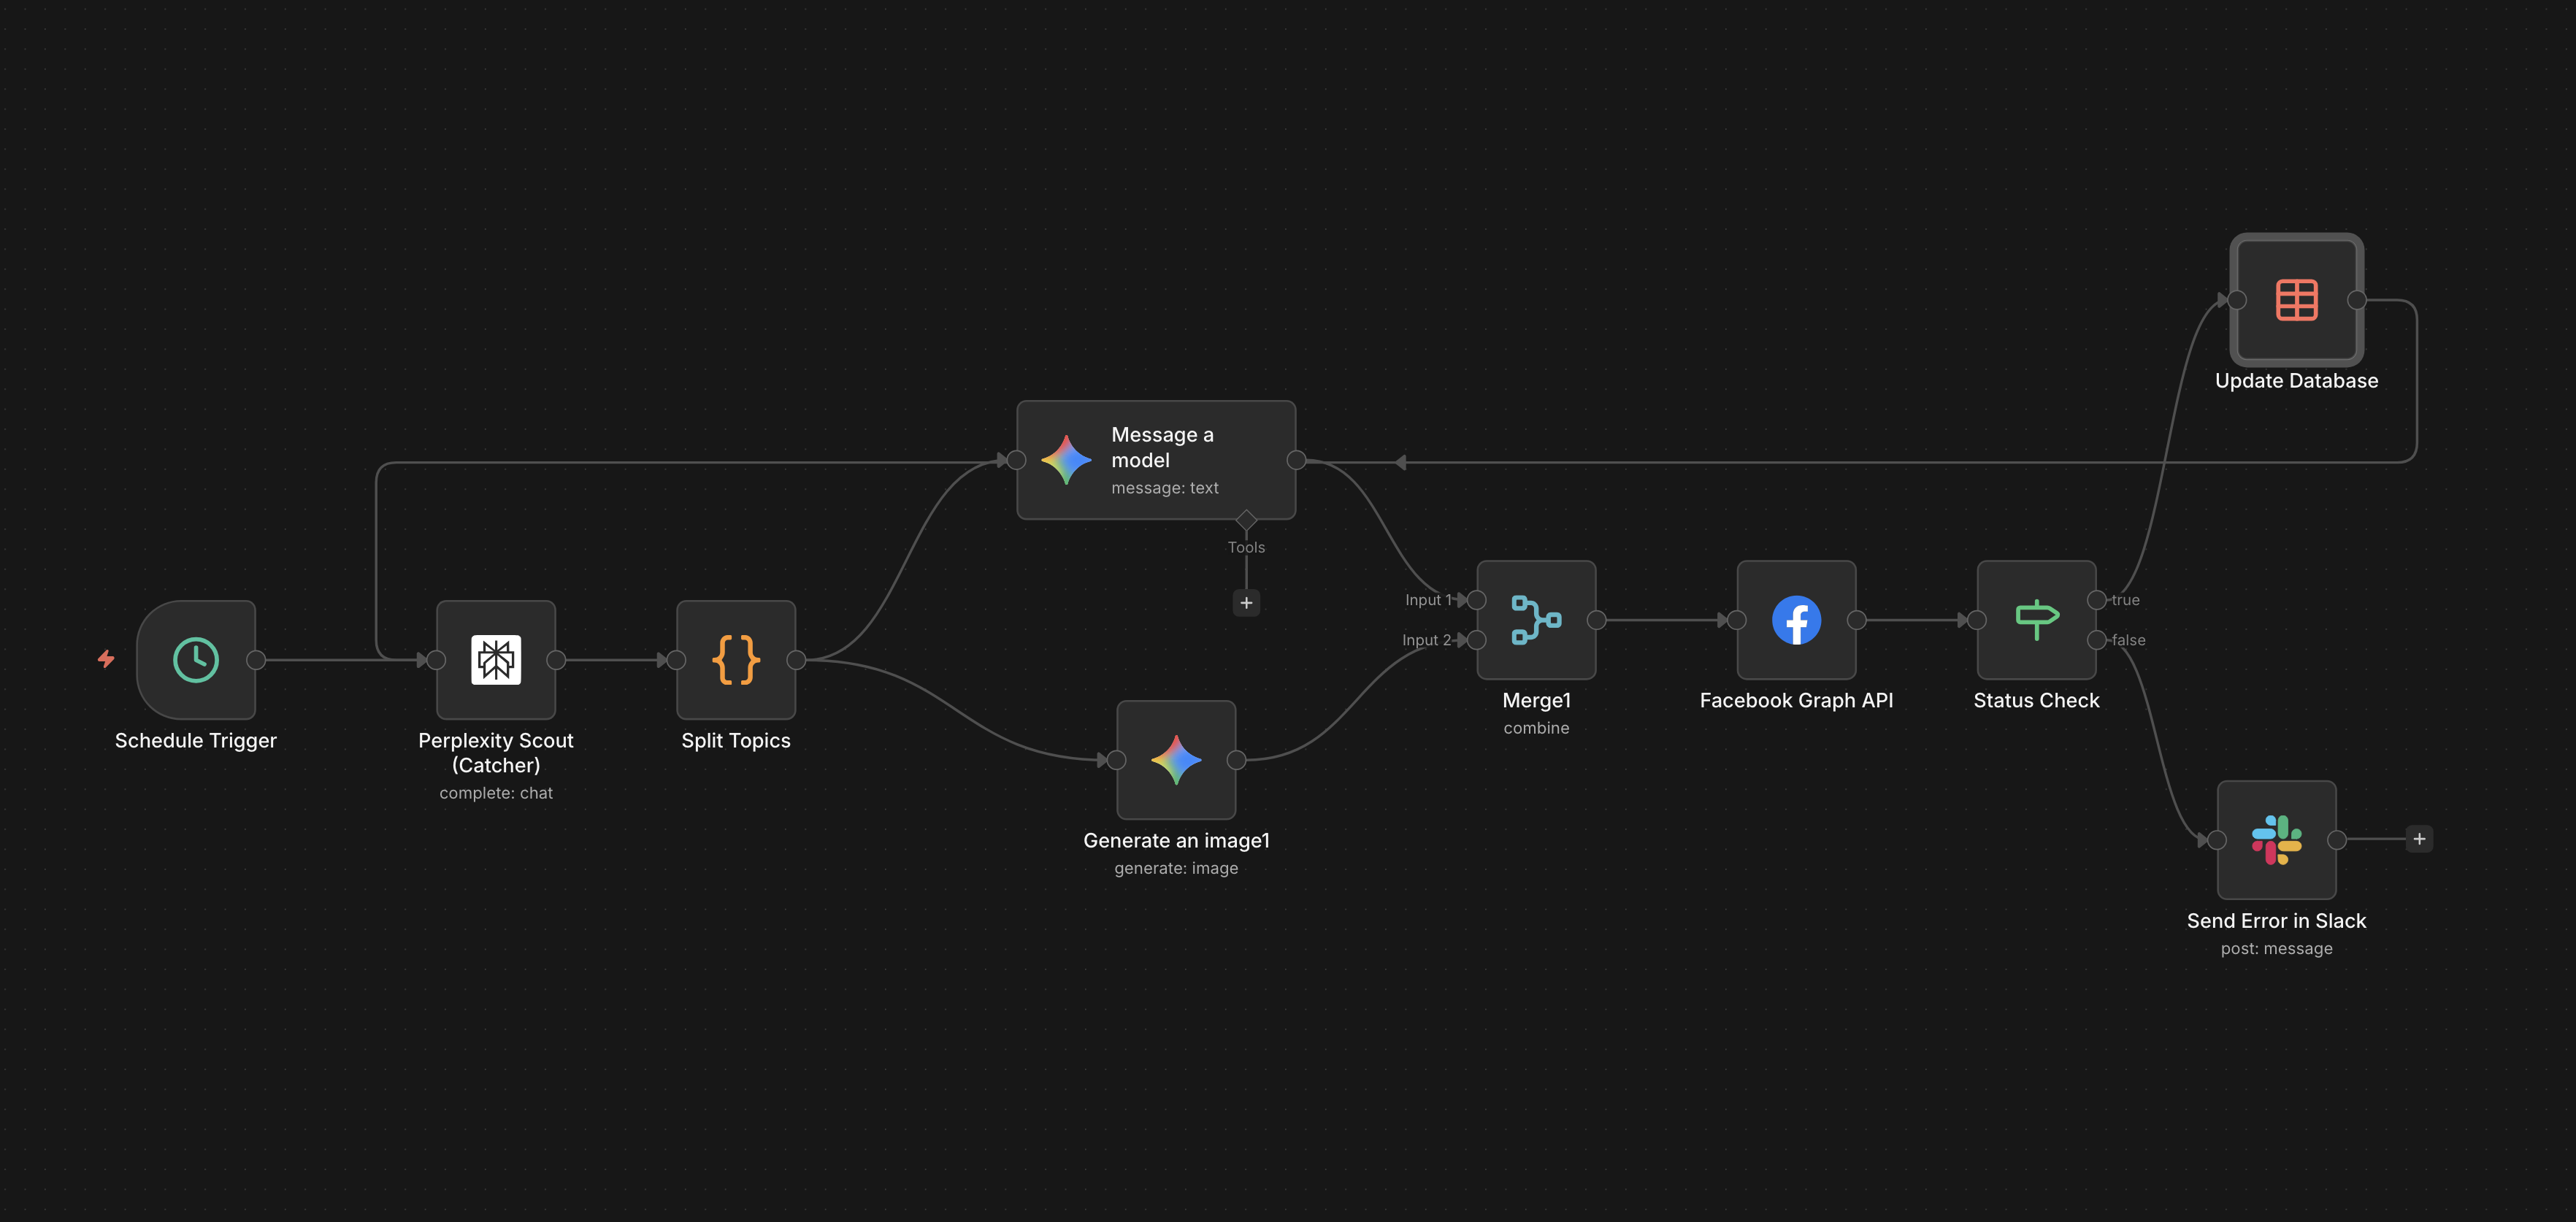Click the Merge1 combine icon

1536,620
